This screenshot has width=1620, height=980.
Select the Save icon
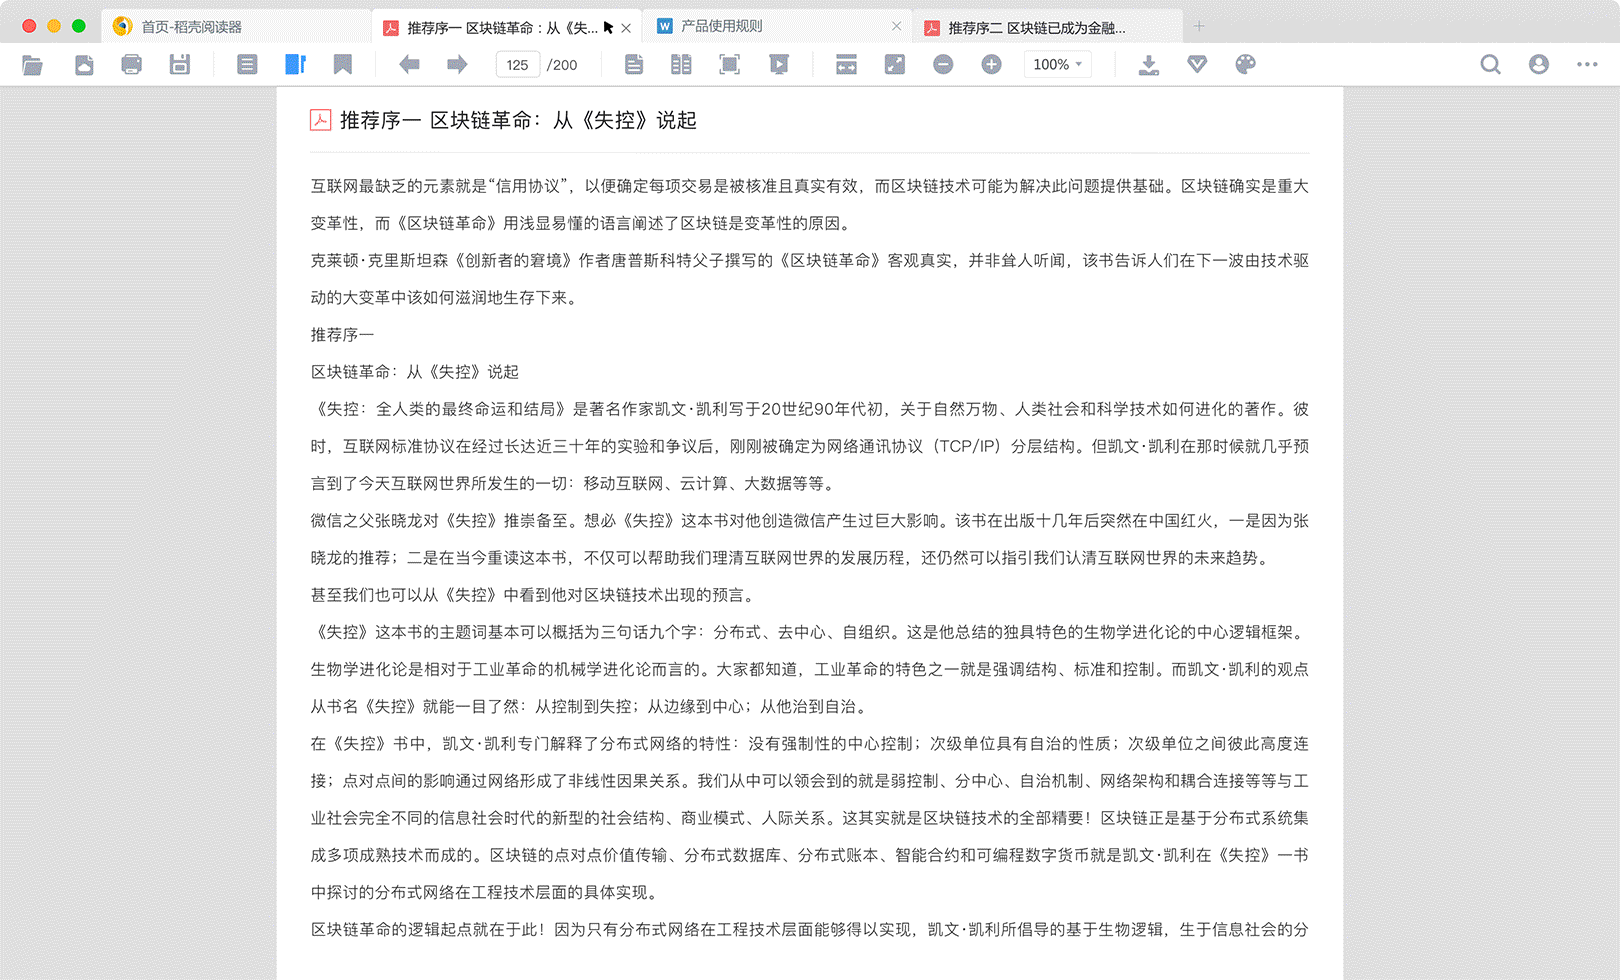(180, 64)
